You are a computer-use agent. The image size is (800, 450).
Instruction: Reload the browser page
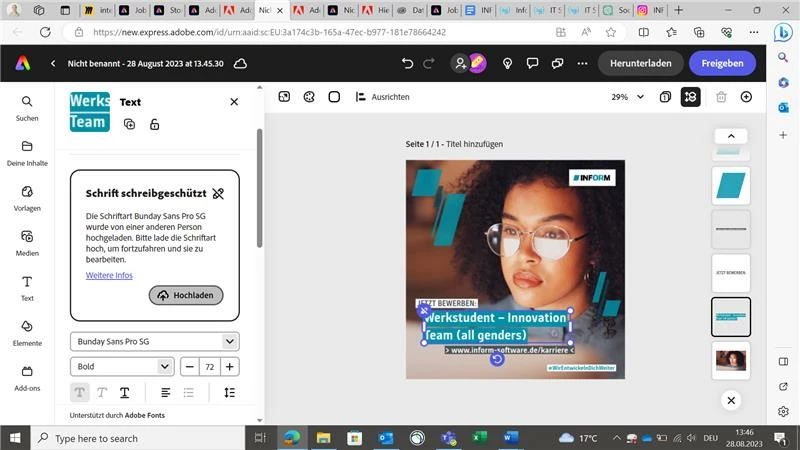(45, 32)
